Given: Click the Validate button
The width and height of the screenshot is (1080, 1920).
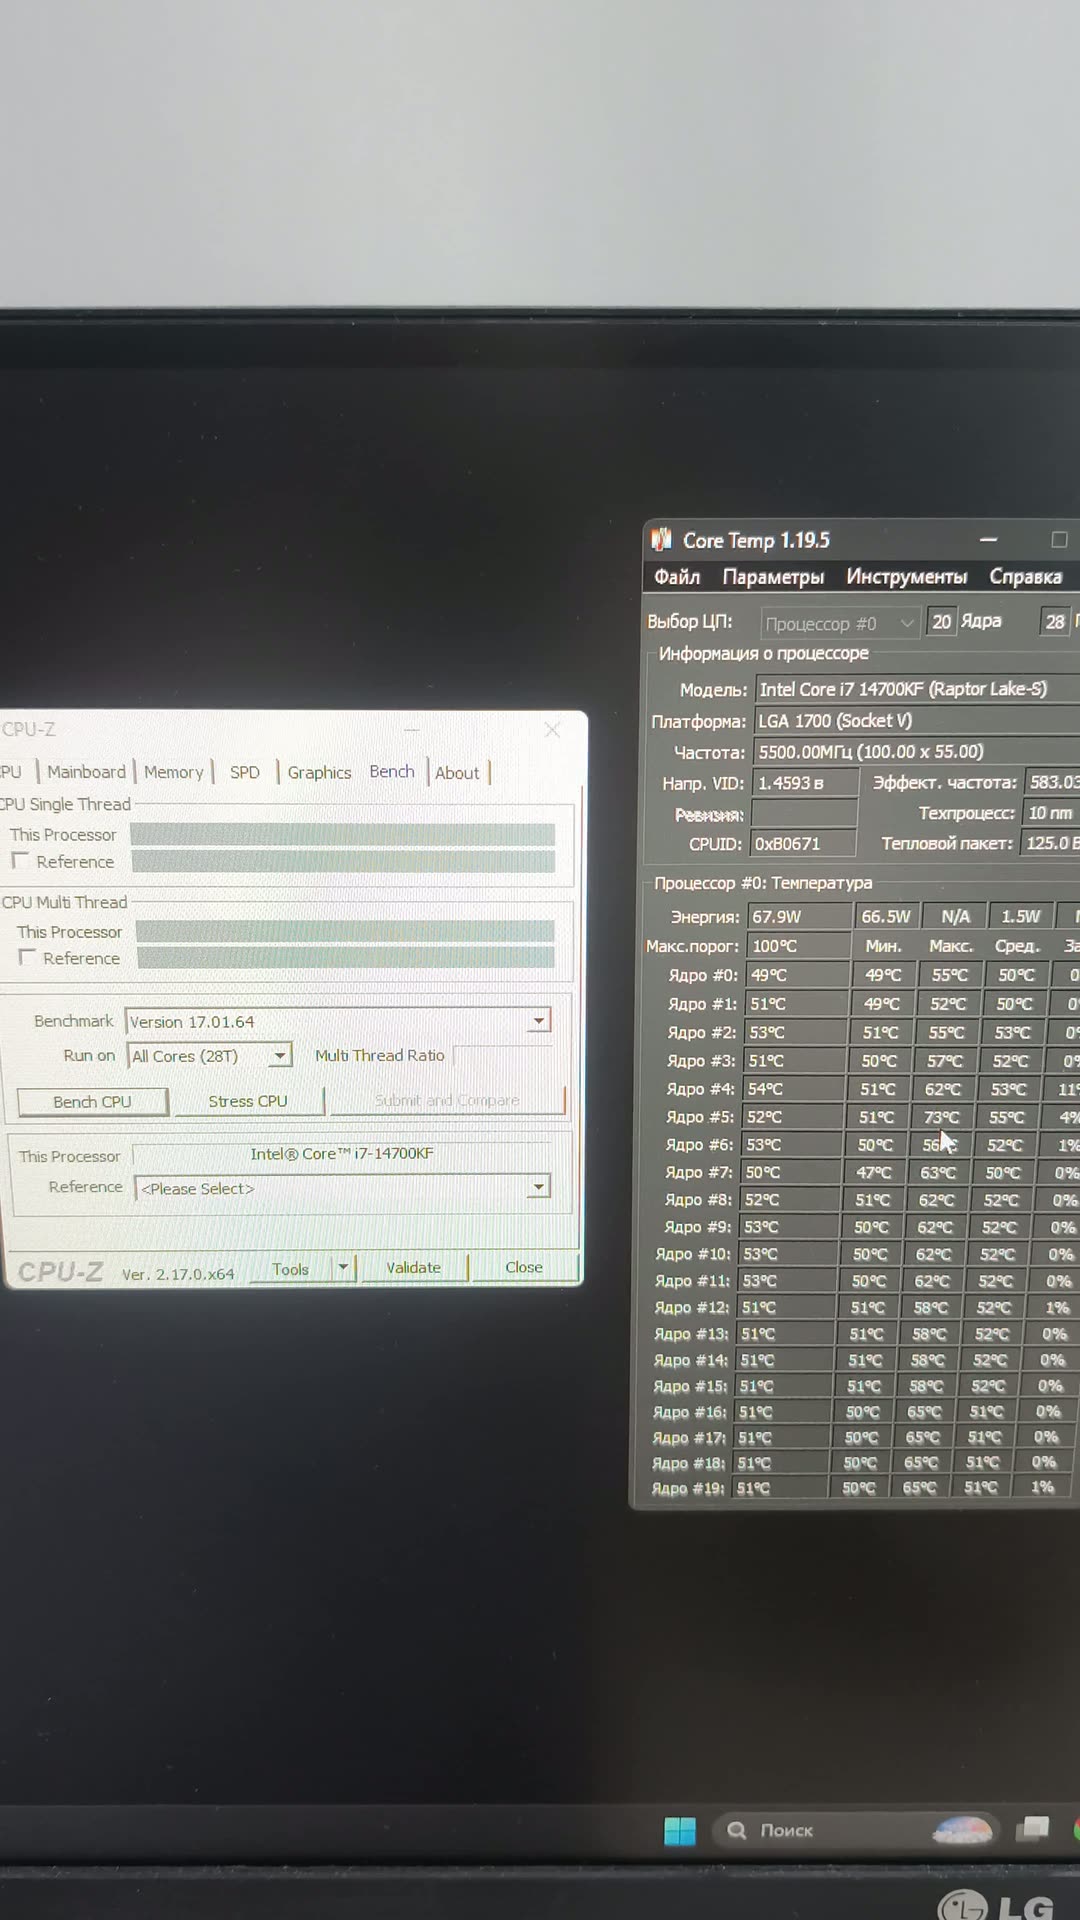Looking at the screenshot, I should tap(413, 1267).
